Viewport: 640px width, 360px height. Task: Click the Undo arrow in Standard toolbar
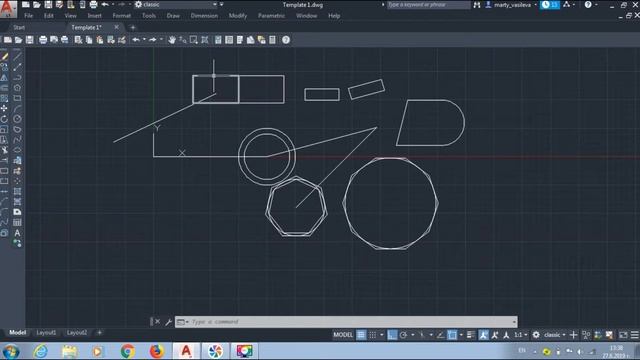(136, 40)
